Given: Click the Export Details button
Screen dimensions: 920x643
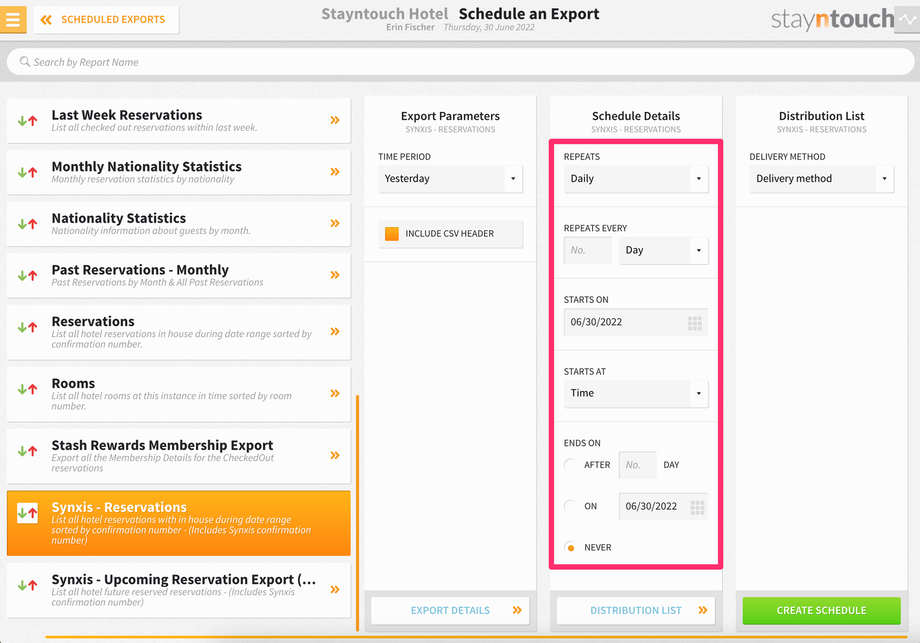Looking at the screenshot, I should [x=450, y=610].
